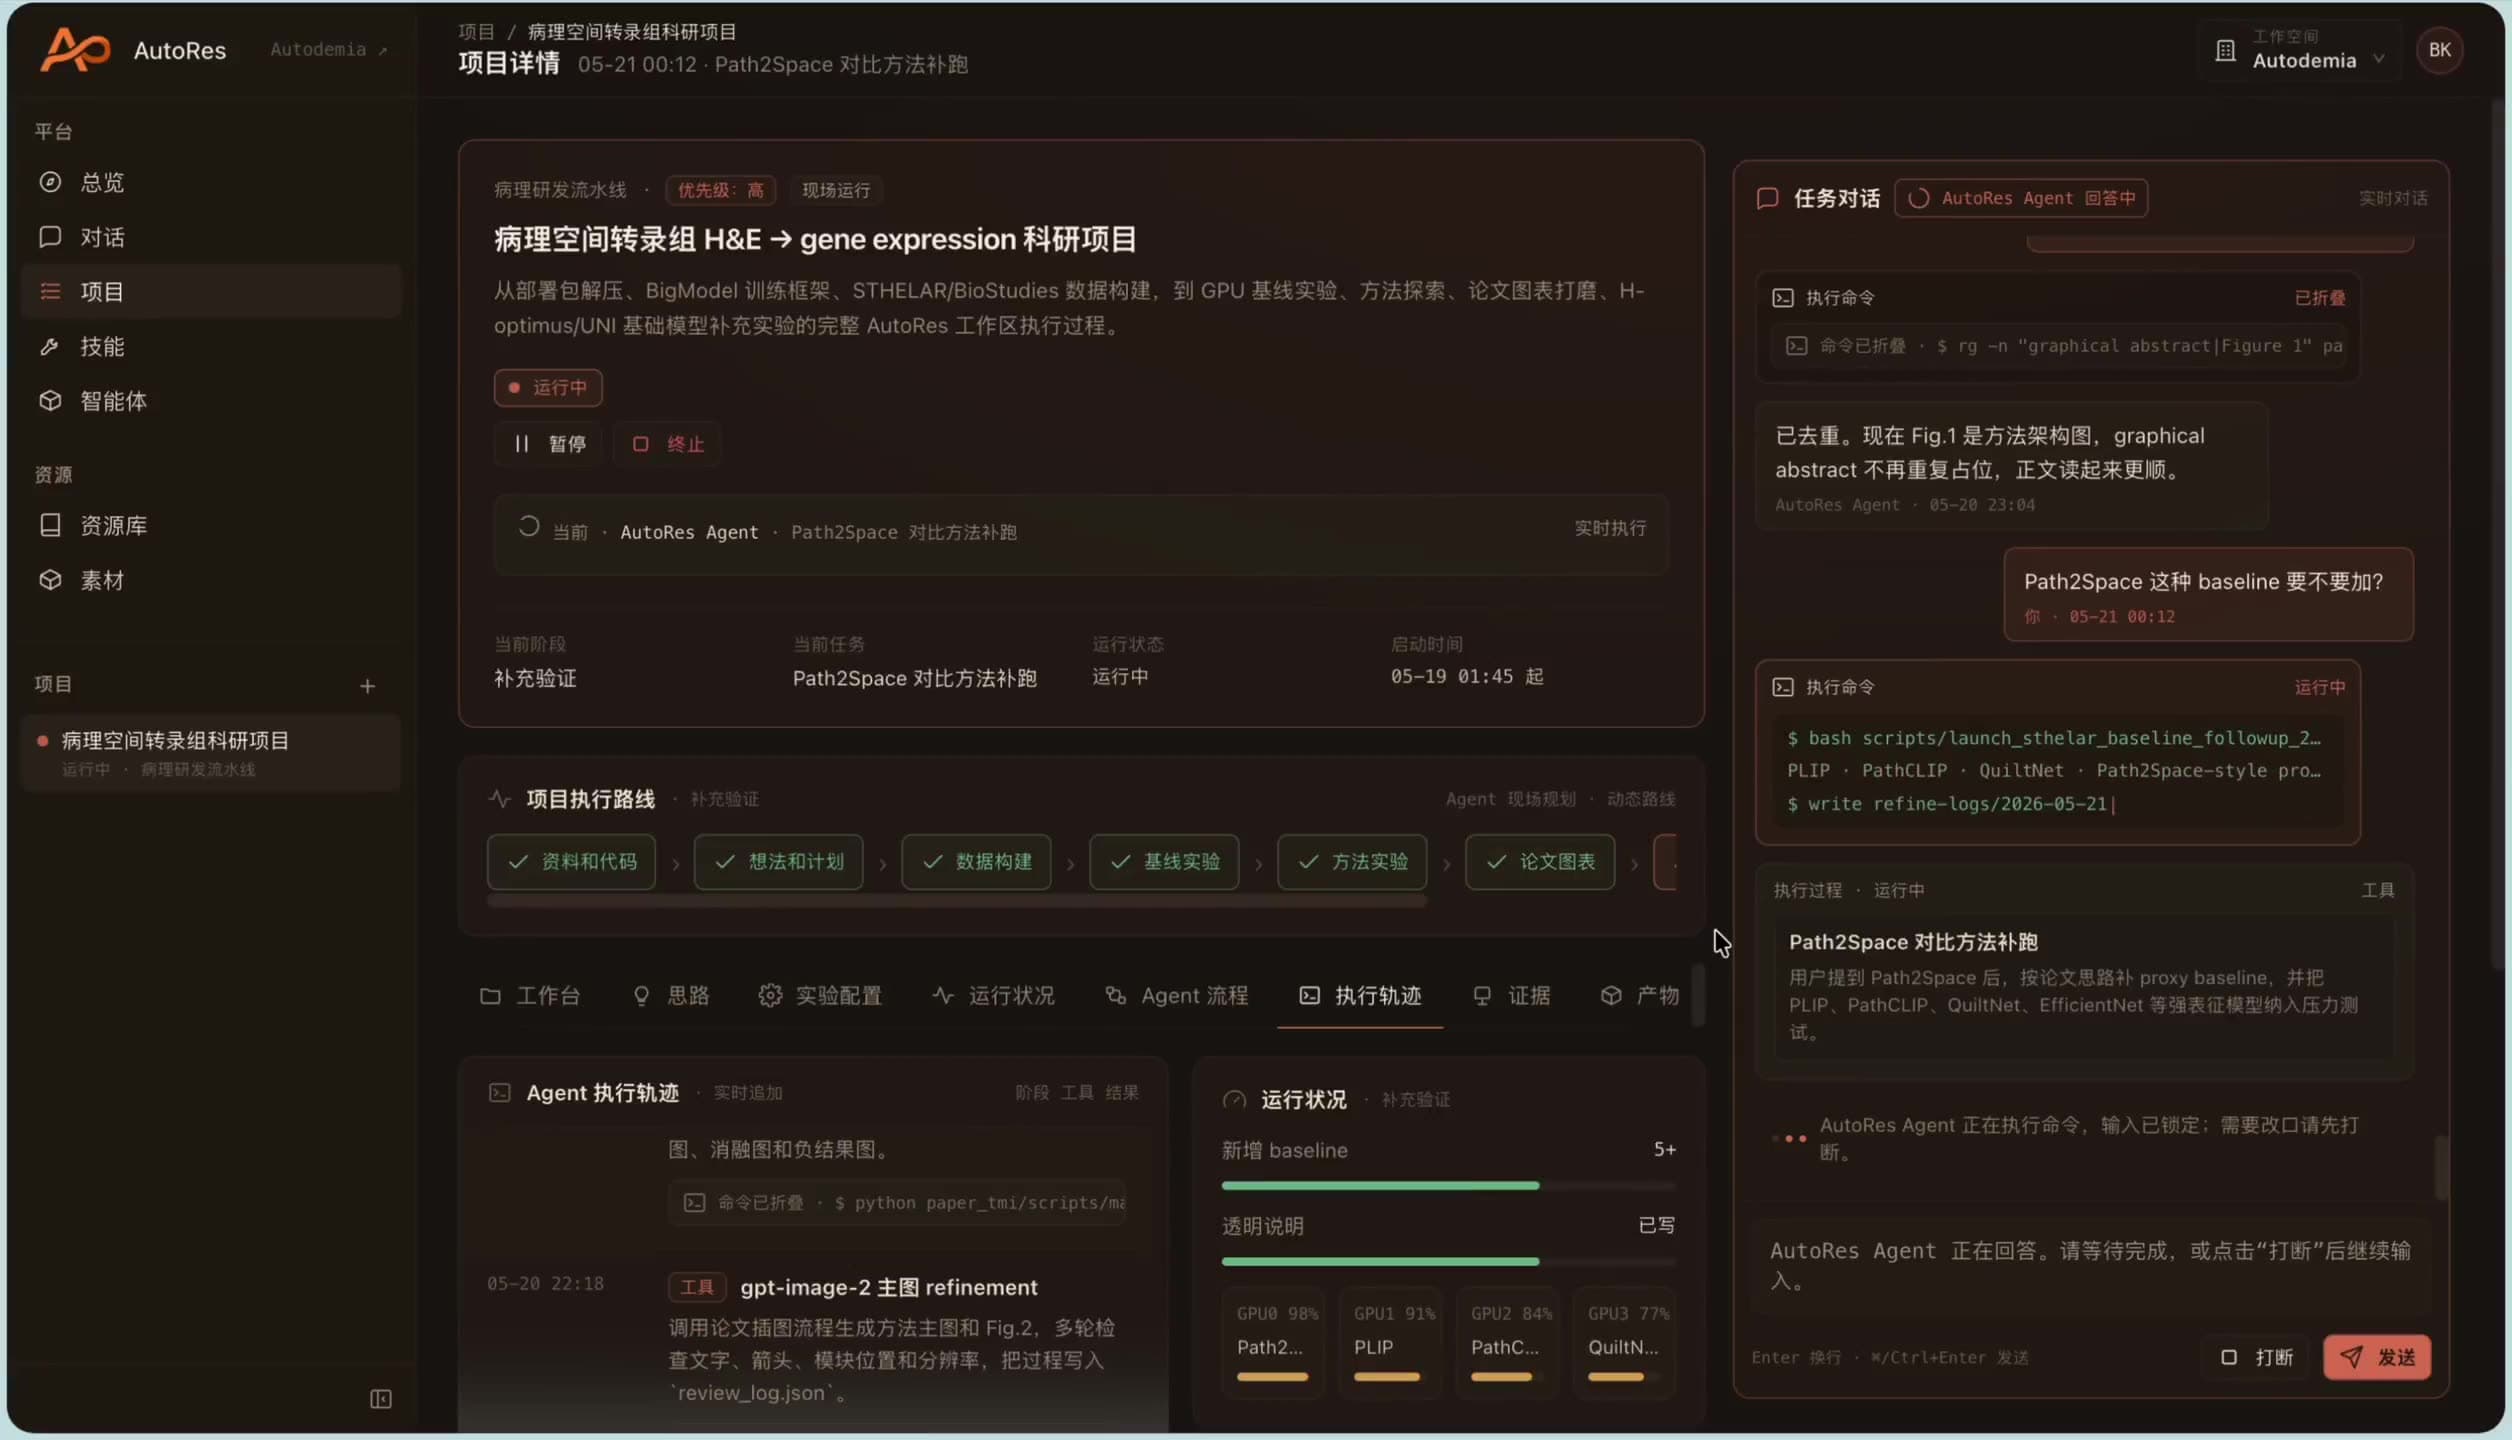Pause the running project with 暂停

[548, 444]
